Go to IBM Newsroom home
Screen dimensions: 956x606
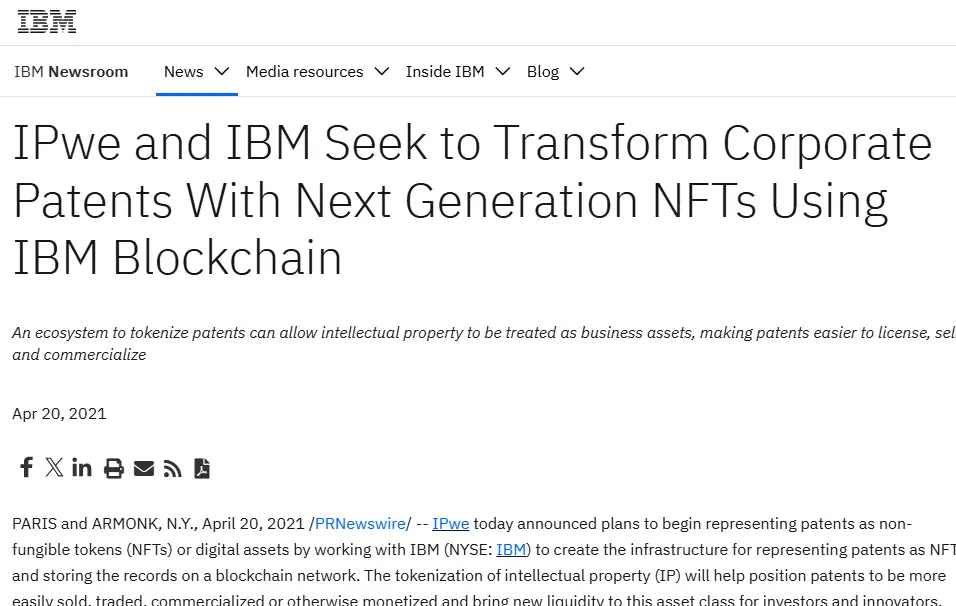[70, 71]
